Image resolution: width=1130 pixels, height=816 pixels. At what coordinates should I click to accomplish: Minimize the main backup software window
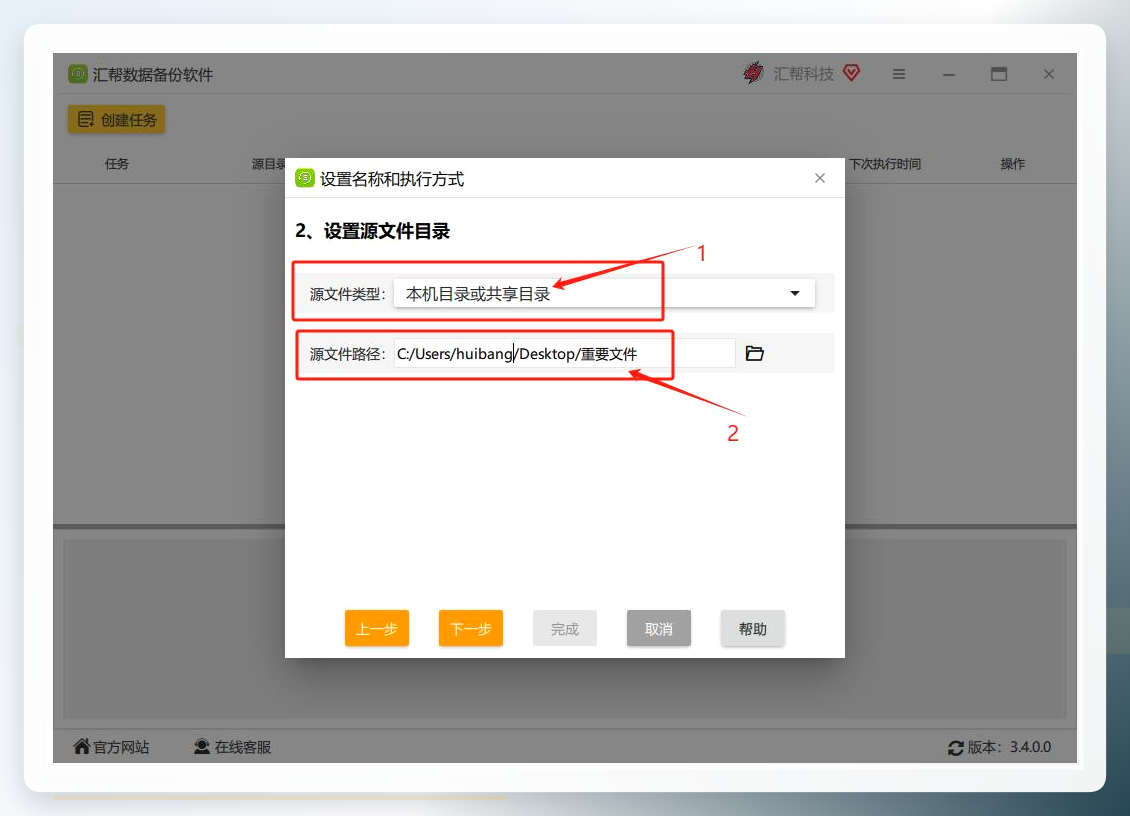pyautogui.click(x=949, y=74)
